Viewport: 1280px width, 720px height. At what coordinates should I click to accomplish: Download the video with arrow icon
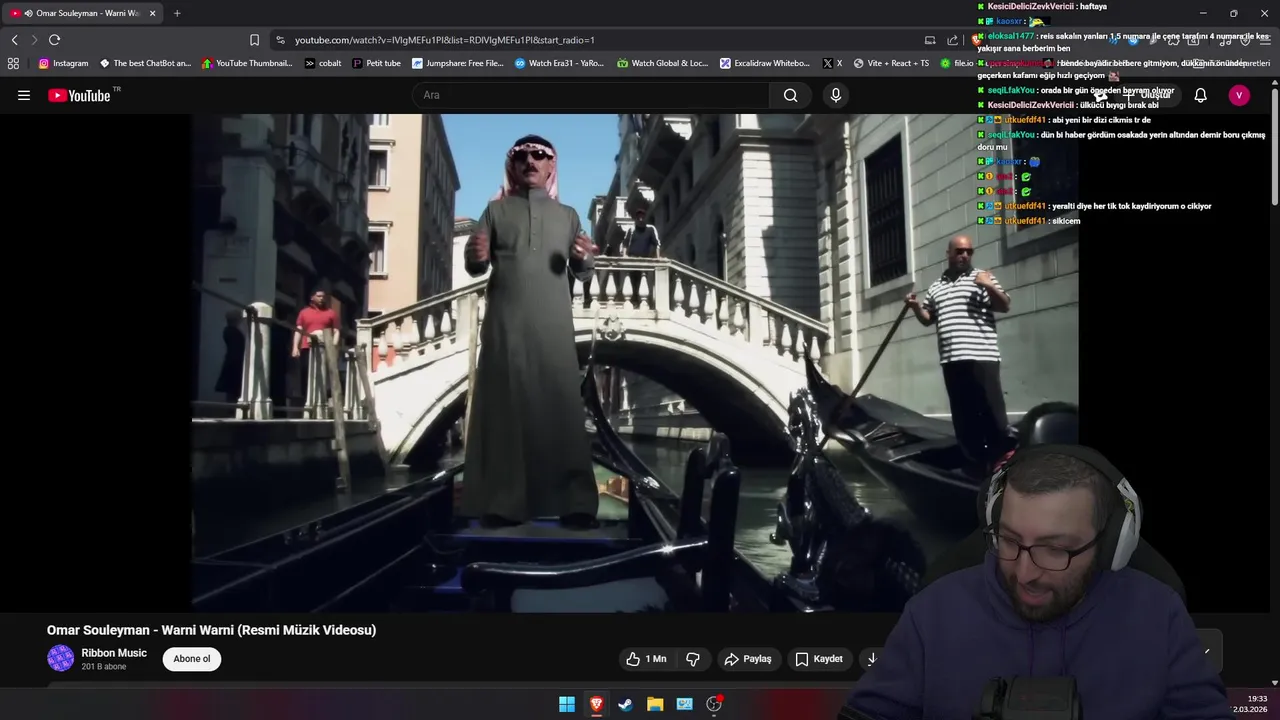click(x=871, y=659)
